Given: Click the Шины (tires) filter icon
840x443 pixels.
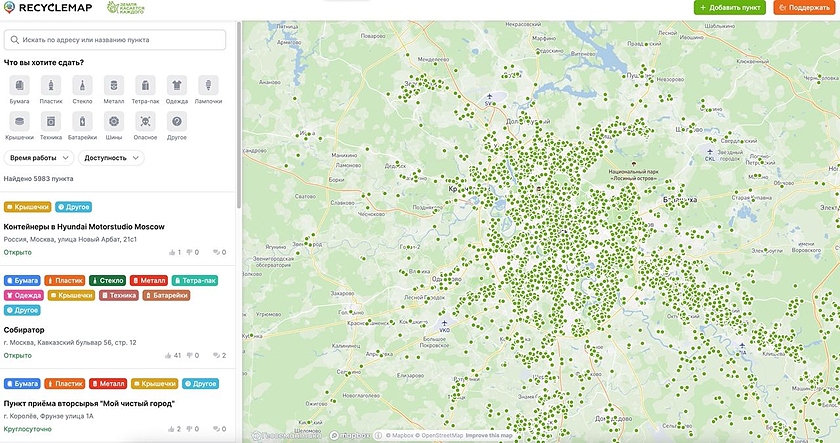Looking at the screenshot, I should point(113,121).
